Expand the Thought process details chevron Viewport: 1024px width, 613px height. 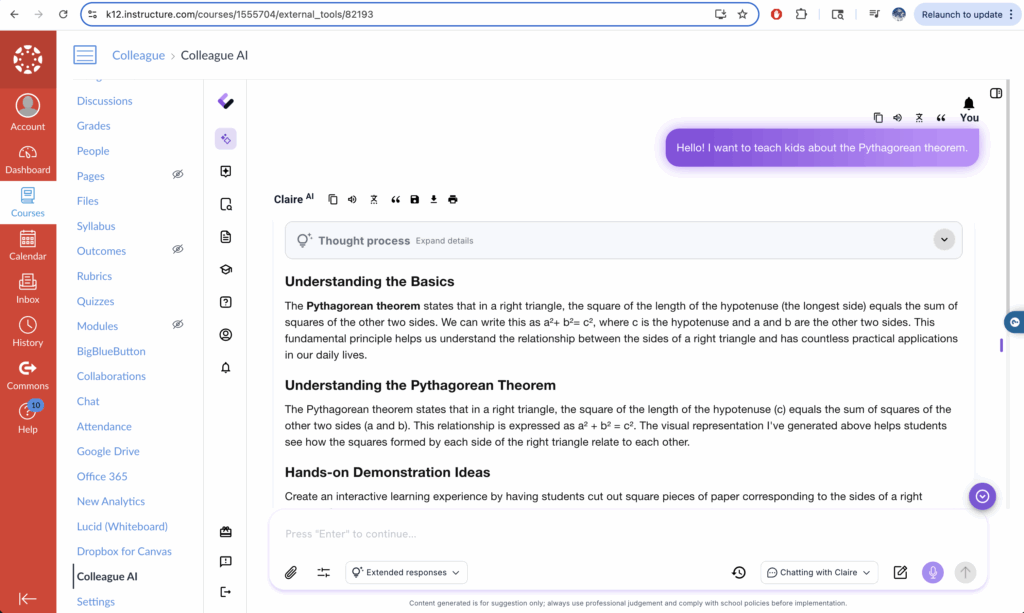point(944,240)
